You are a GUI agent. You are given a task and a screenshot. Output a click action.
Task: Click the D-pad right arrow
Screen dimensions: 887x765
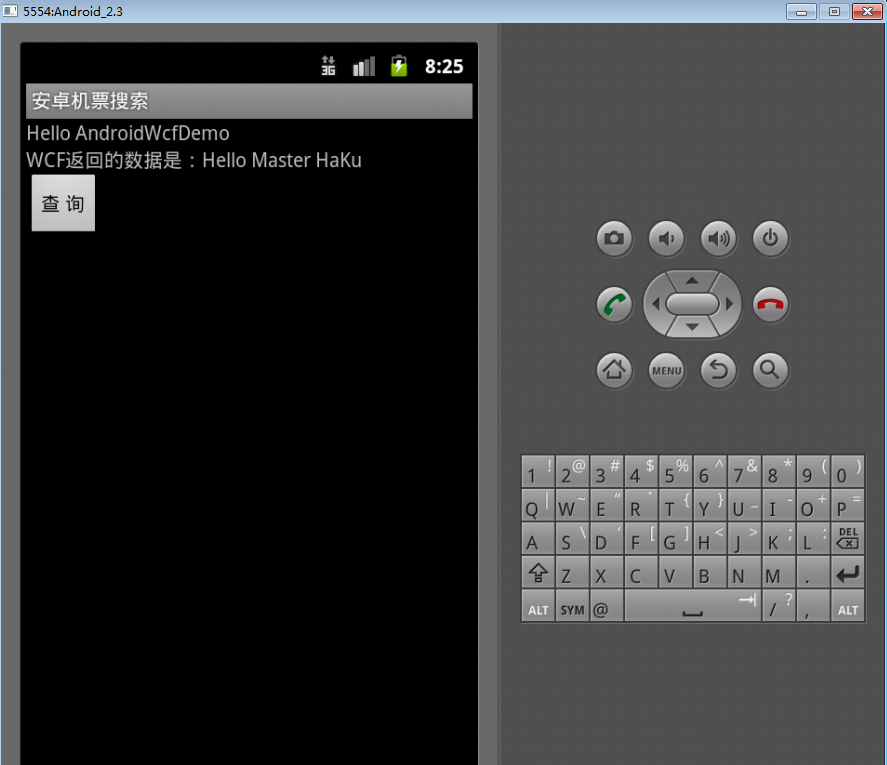click(x=729, y=304)
